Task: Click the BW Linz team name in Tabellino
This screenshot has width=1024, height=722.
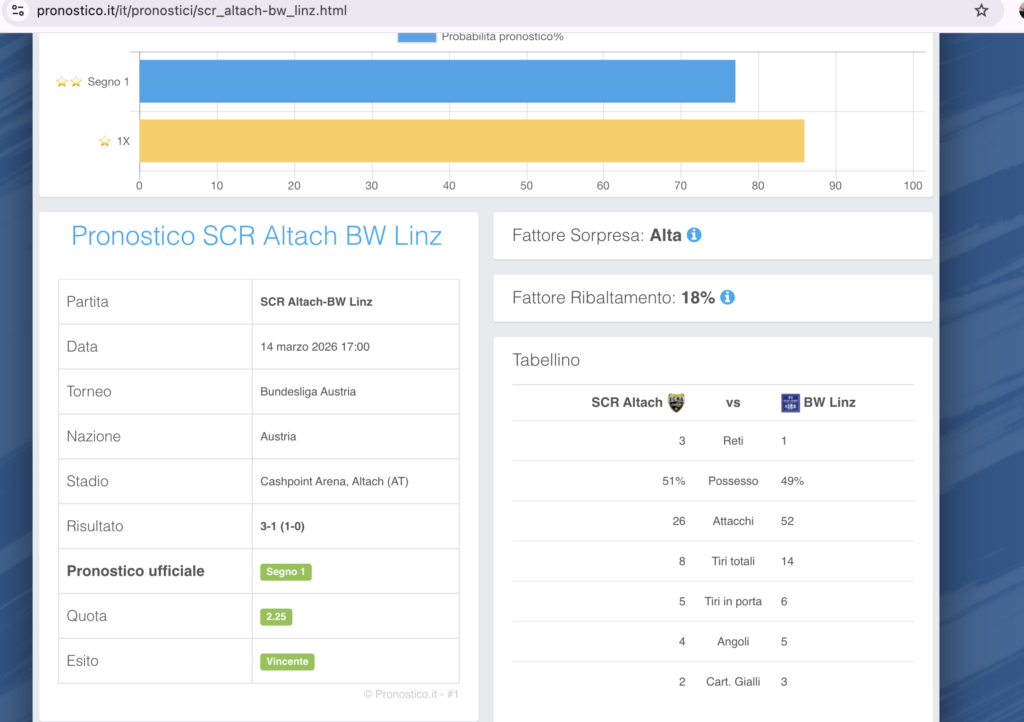Action: [830, 402]
